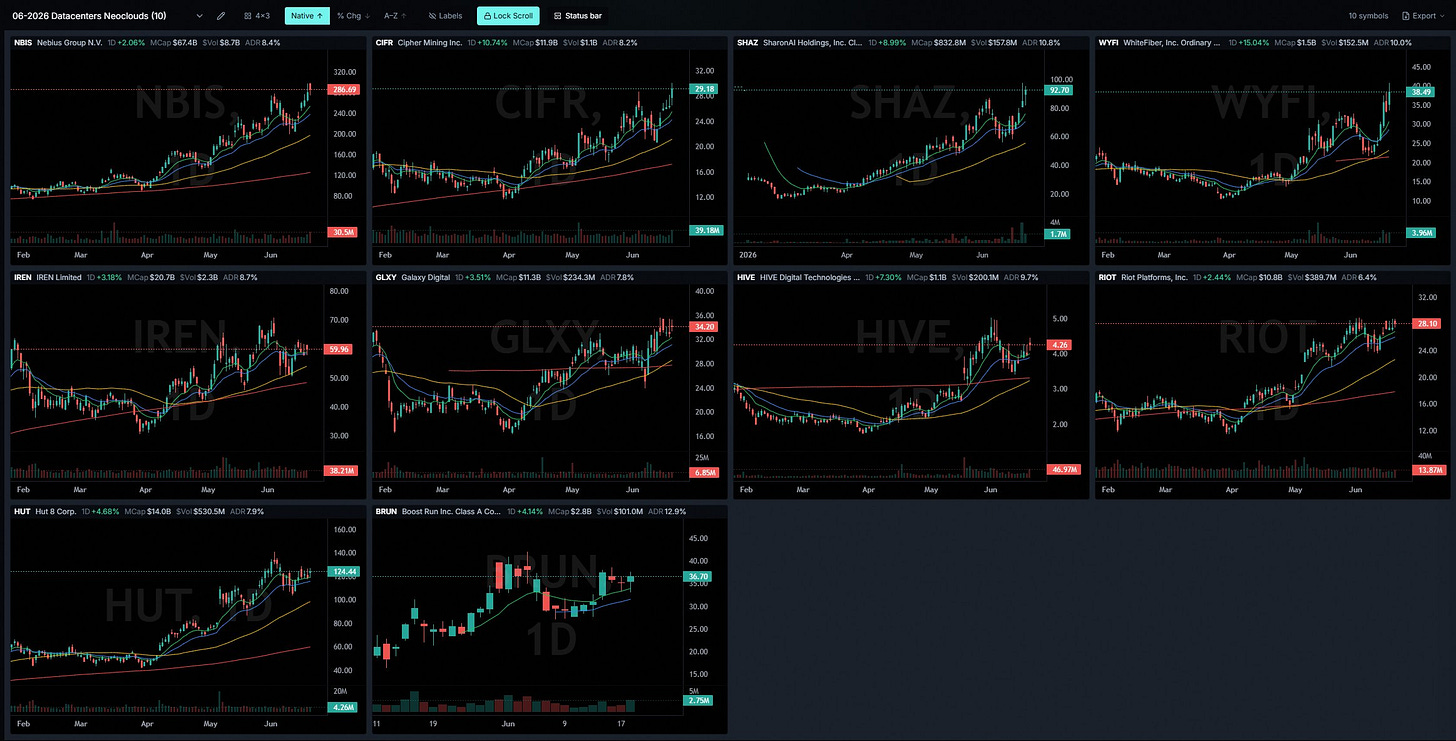
Task: Click the NBIS ticker symbol label
Action: click(22, 43)
